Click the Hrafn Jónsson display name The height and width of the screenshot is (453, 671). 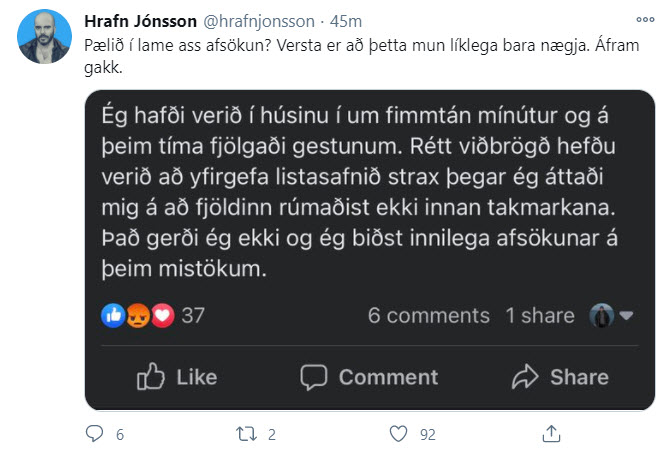140,21
